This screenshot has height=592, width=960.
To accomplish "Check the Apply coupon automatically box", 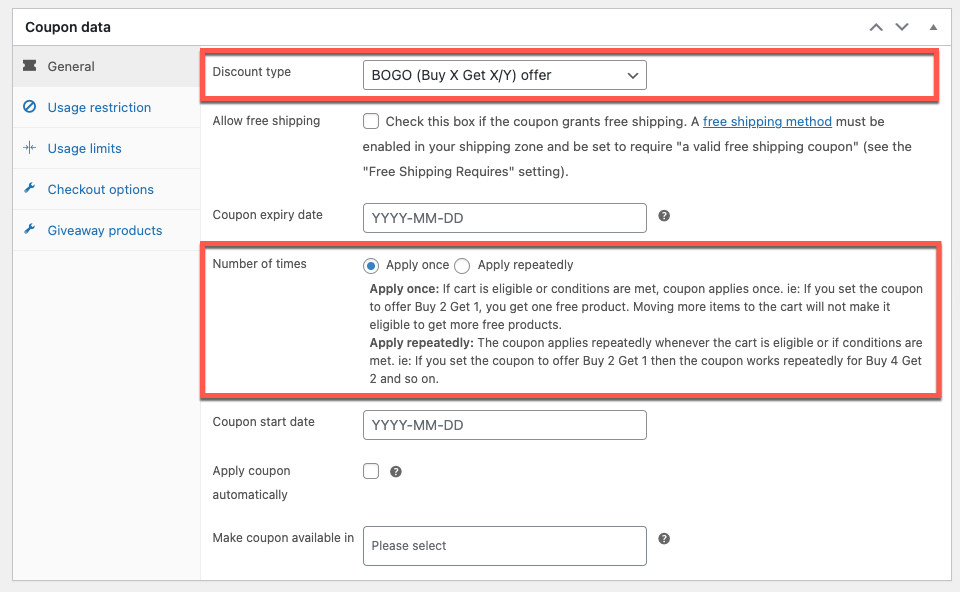I will [x=371, y=471].
